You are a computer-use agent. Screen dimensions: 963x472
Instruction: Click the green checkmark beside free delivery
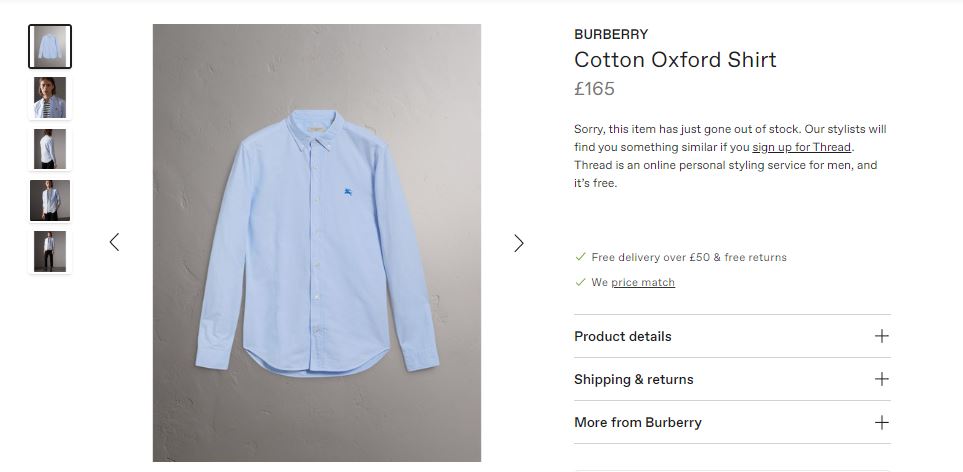(x=580, y=257)
